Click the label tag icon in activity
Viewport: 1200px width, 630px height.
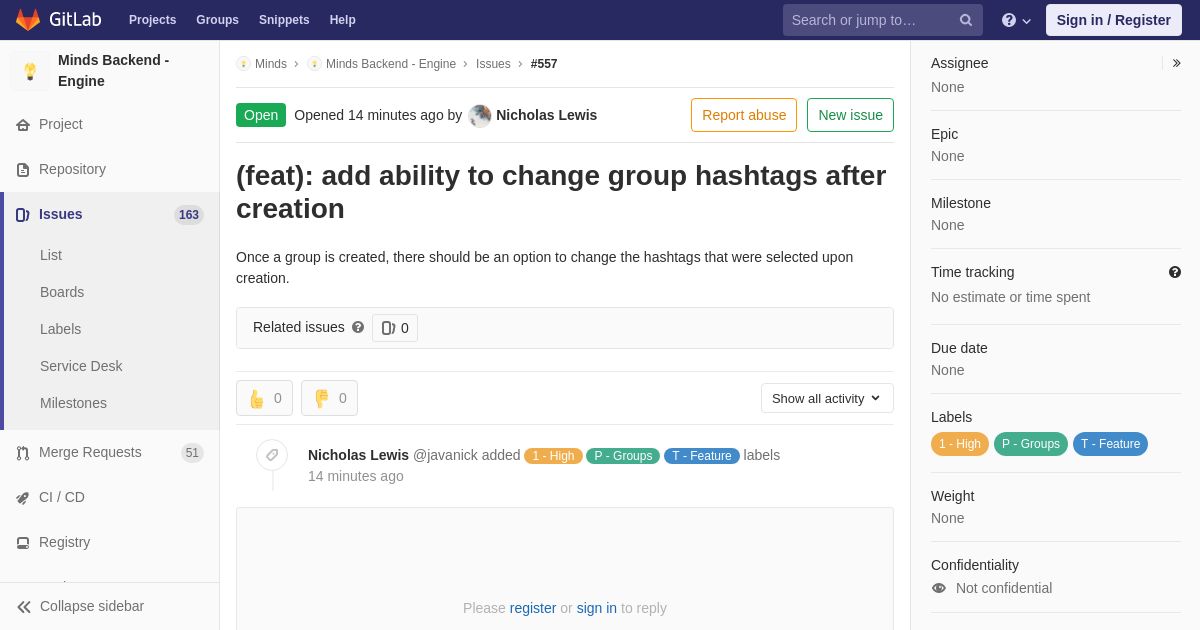(272, 455)
